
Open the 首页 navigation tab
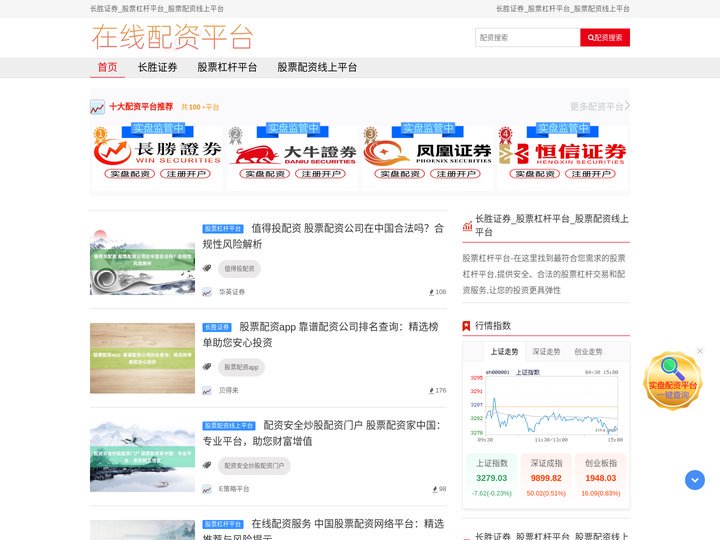tap(107, 67)
